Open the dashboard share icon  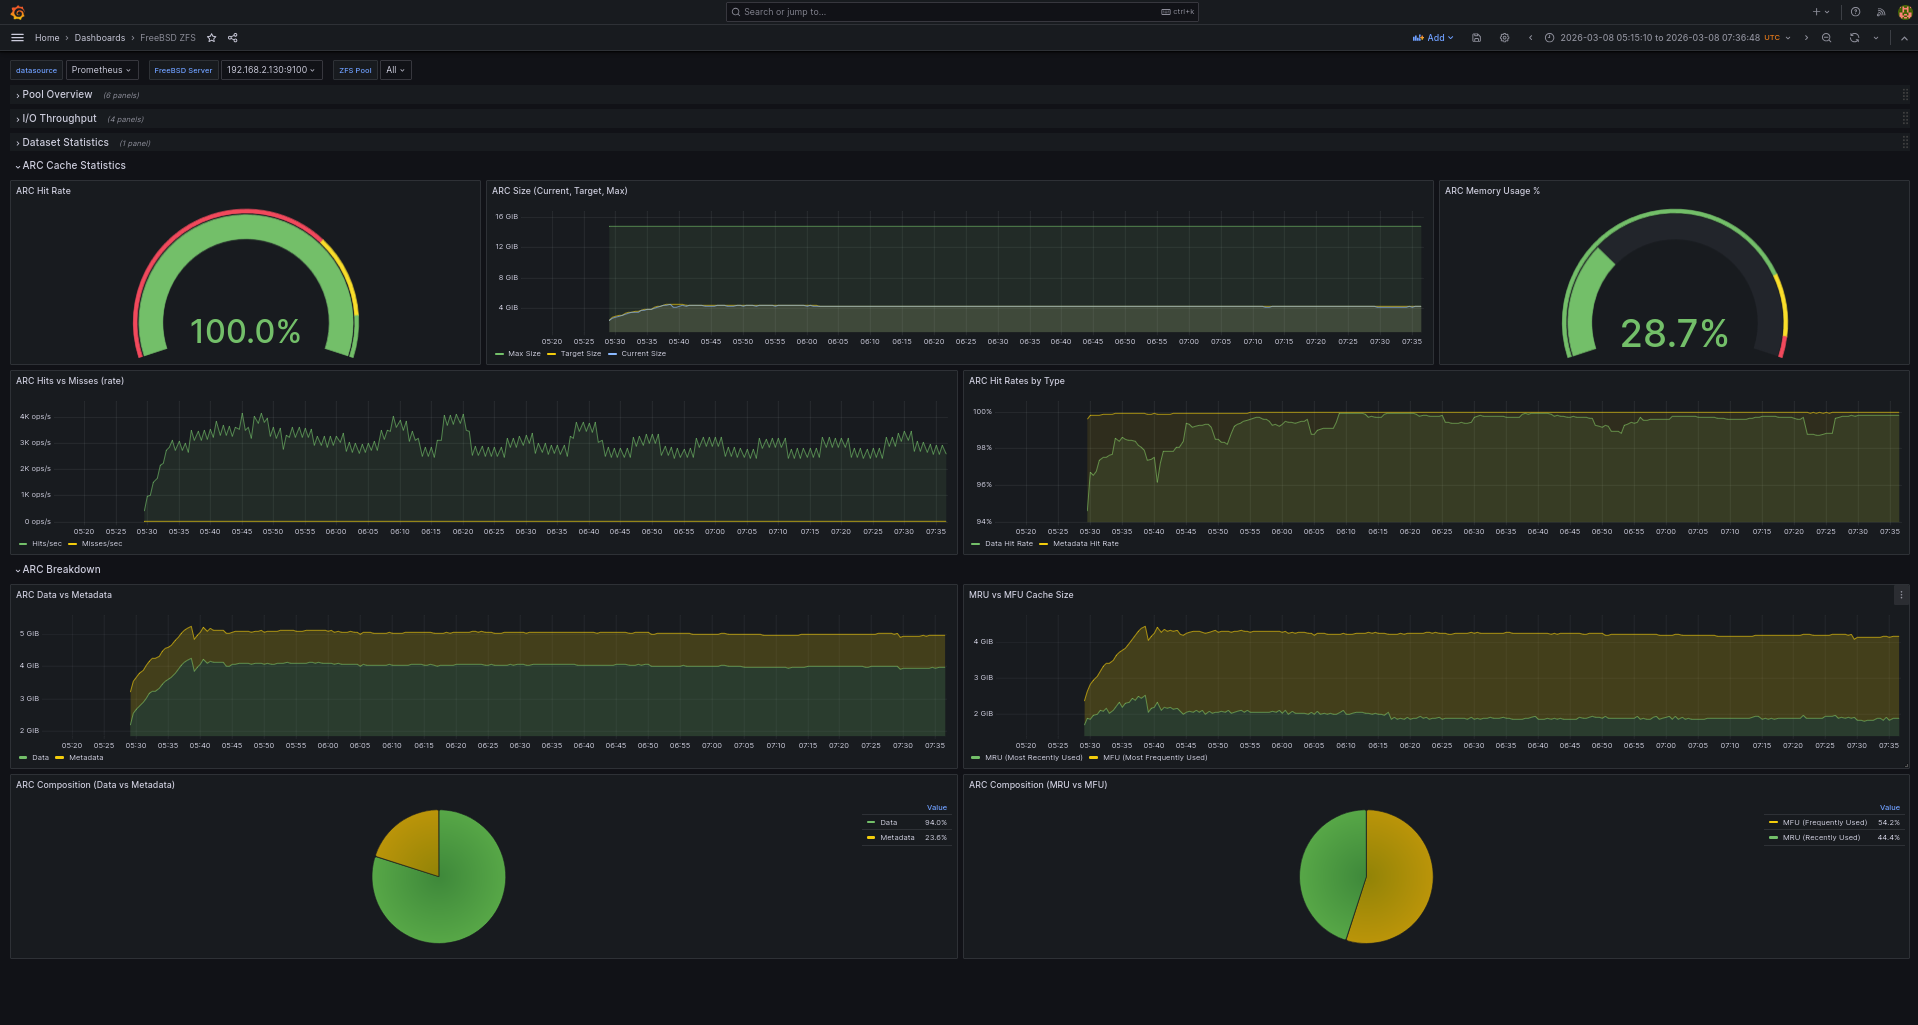[231, 37]
